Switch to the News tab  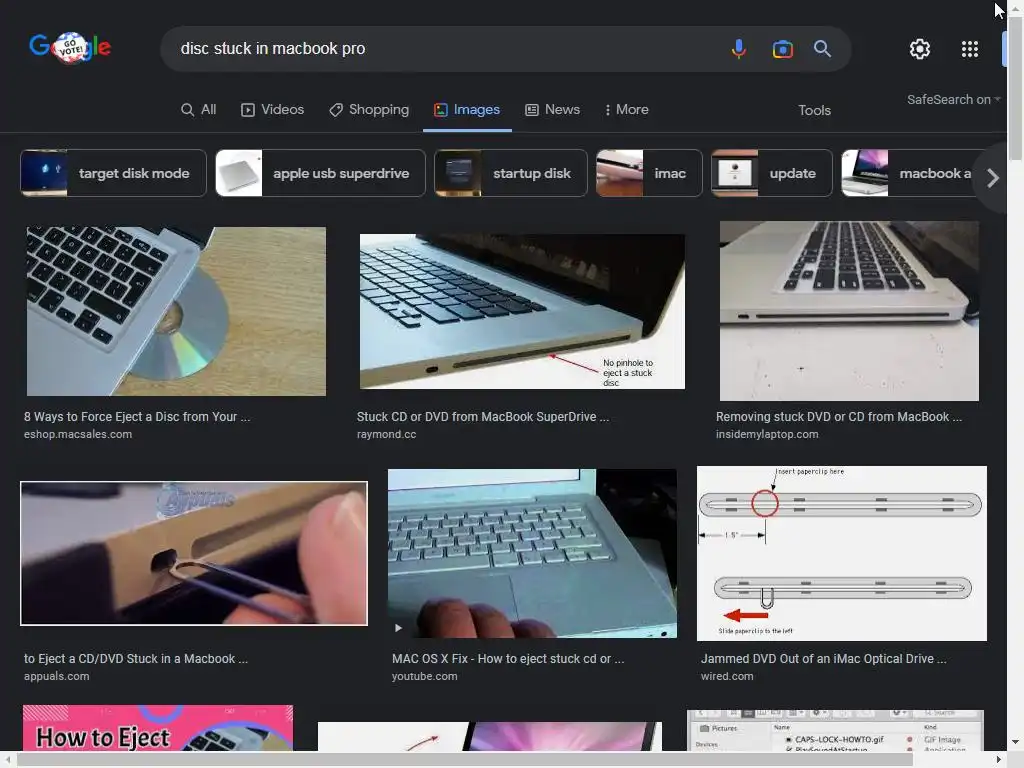[552, 110]
